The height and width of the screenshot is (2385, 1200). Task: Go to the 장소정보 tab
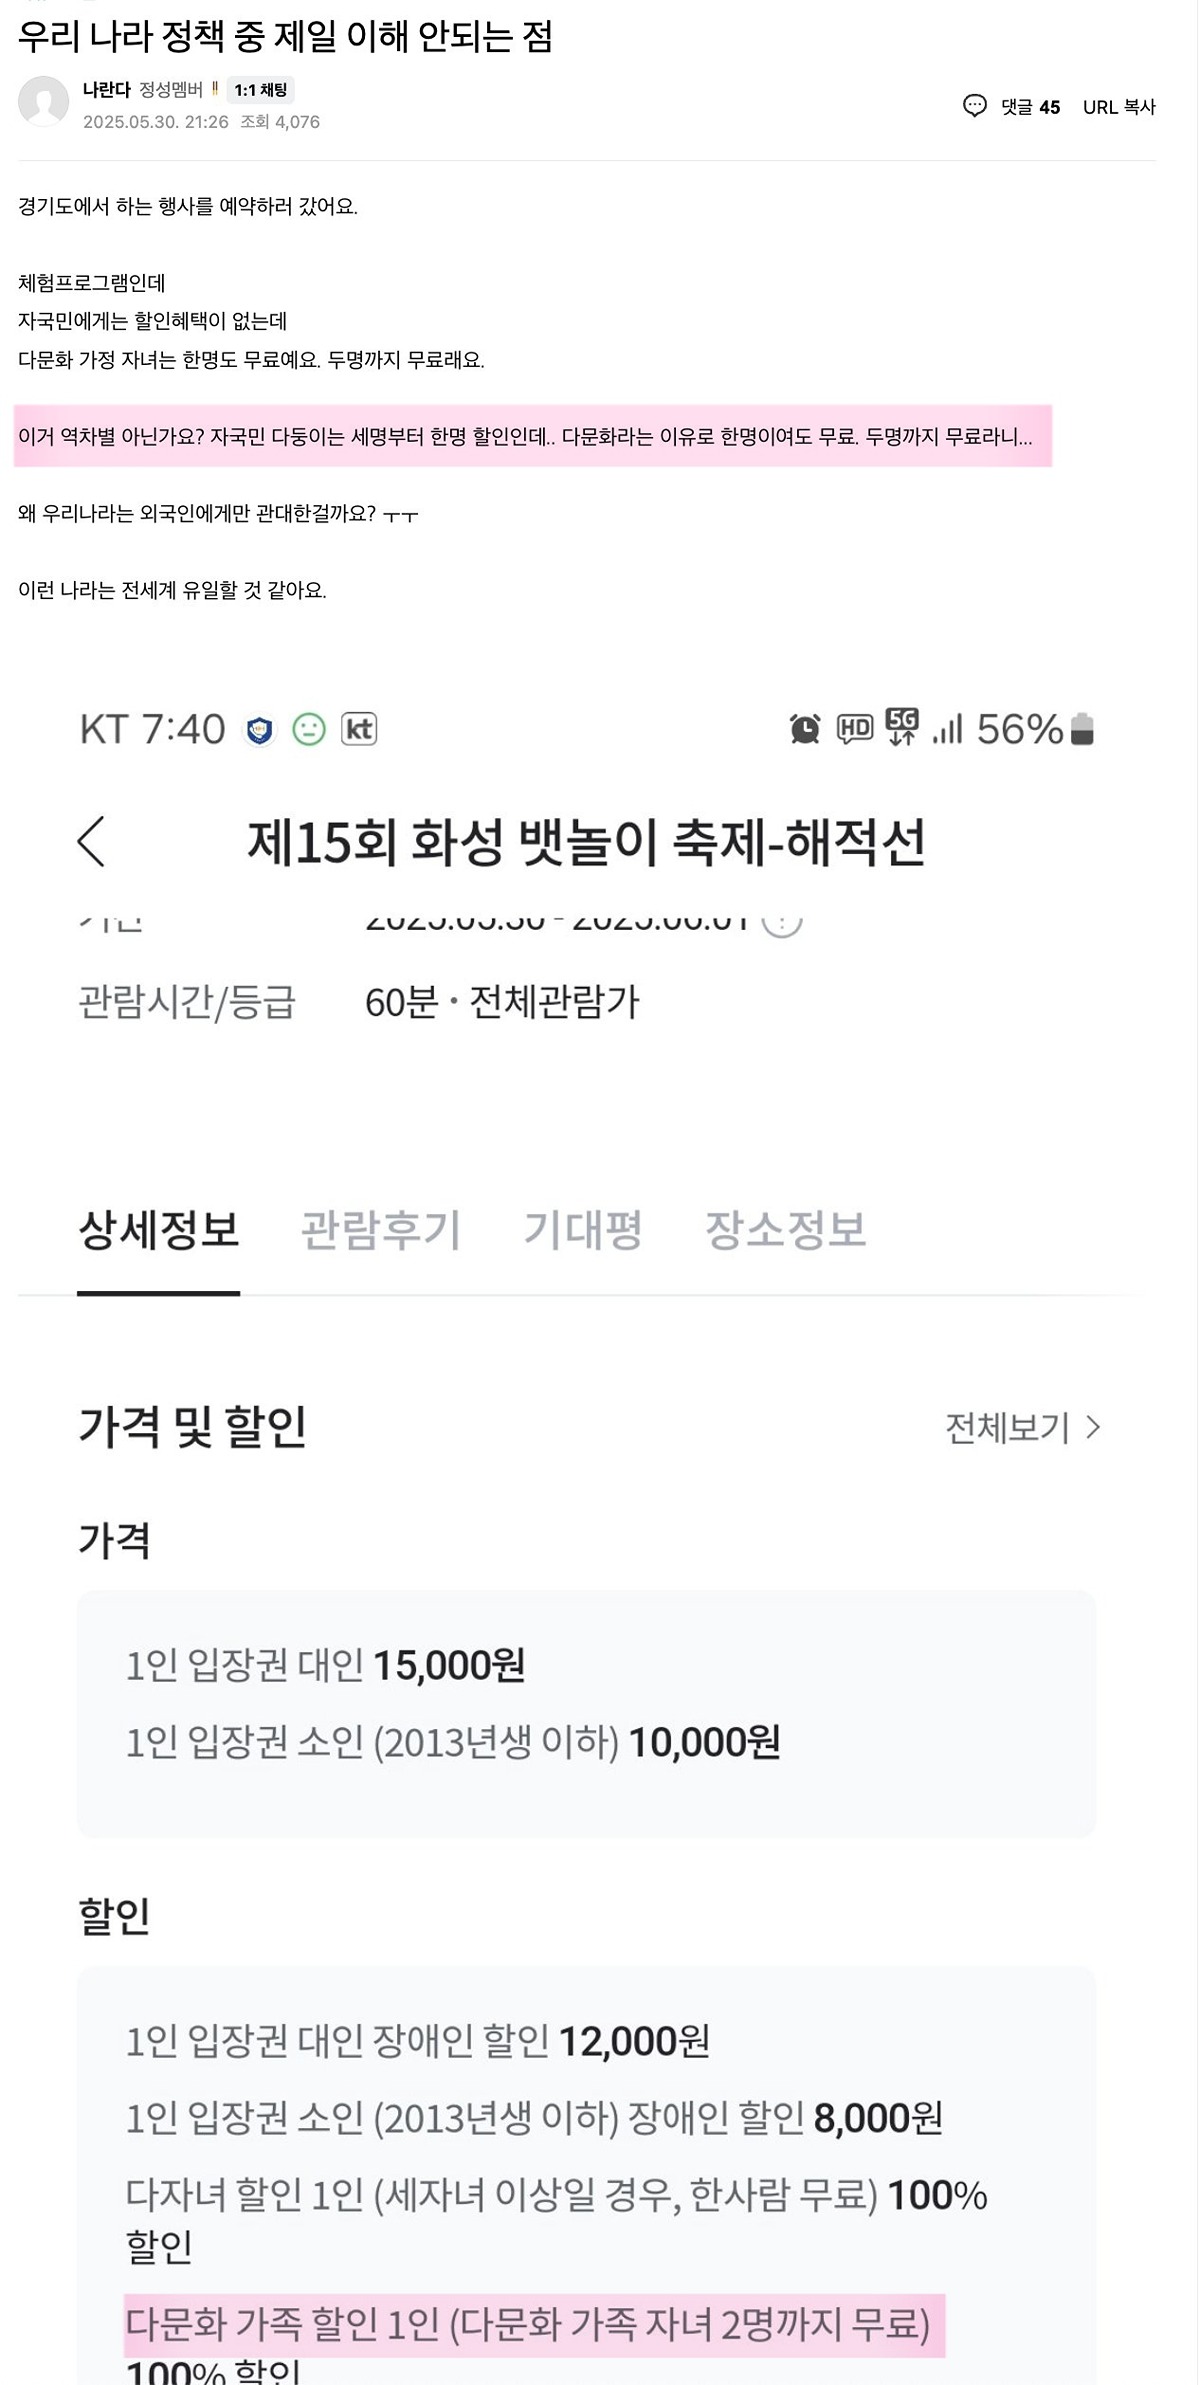coord(786,1230)
